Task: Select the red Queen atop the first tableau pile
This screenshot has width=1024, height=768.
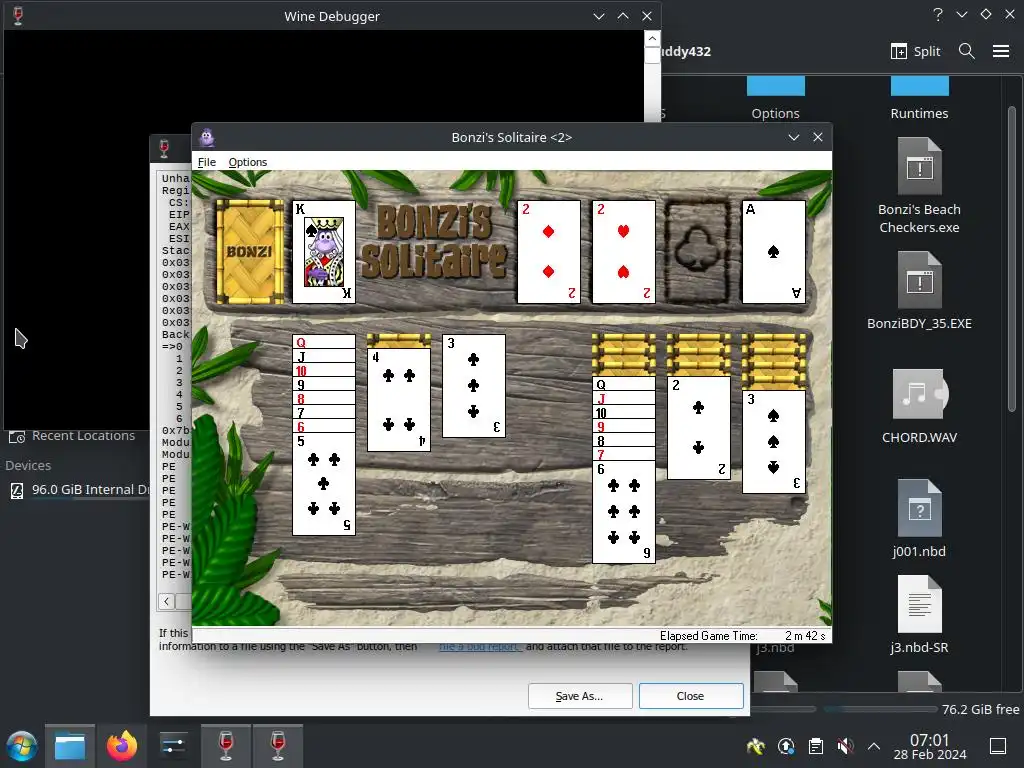Action: [x=324, y=342]
